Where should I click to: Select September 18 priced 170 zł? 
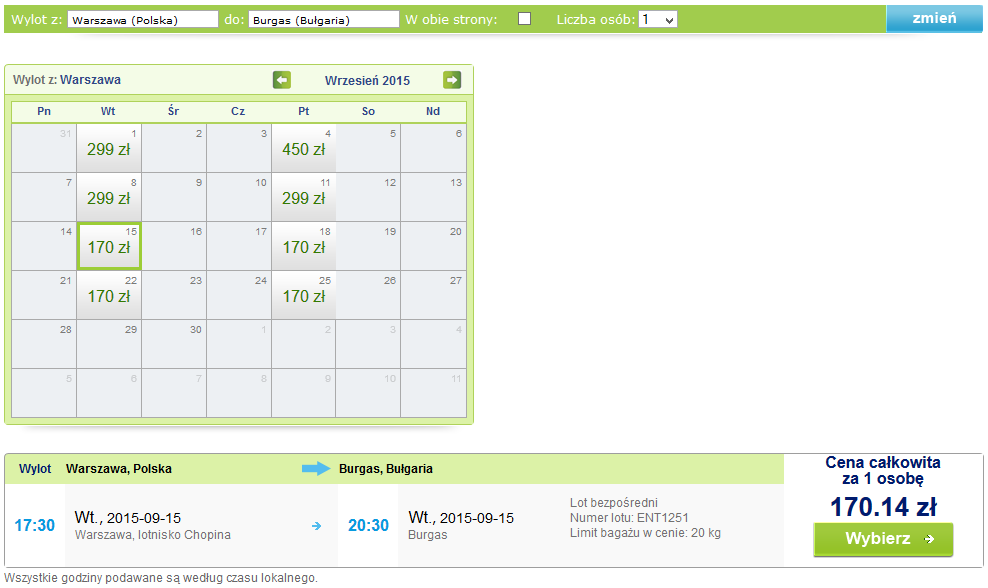tap(304, 246)
